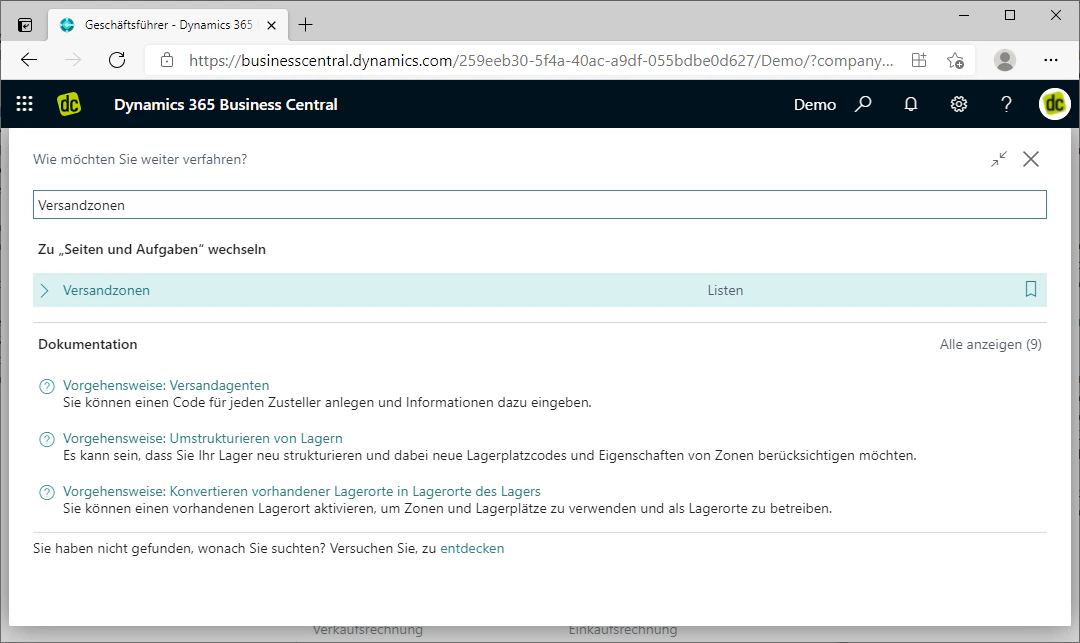Viewport: 1080px width, 643px height.
Task: Collapse the search dialog with shrink arrows
Action: tap(999, 159)
